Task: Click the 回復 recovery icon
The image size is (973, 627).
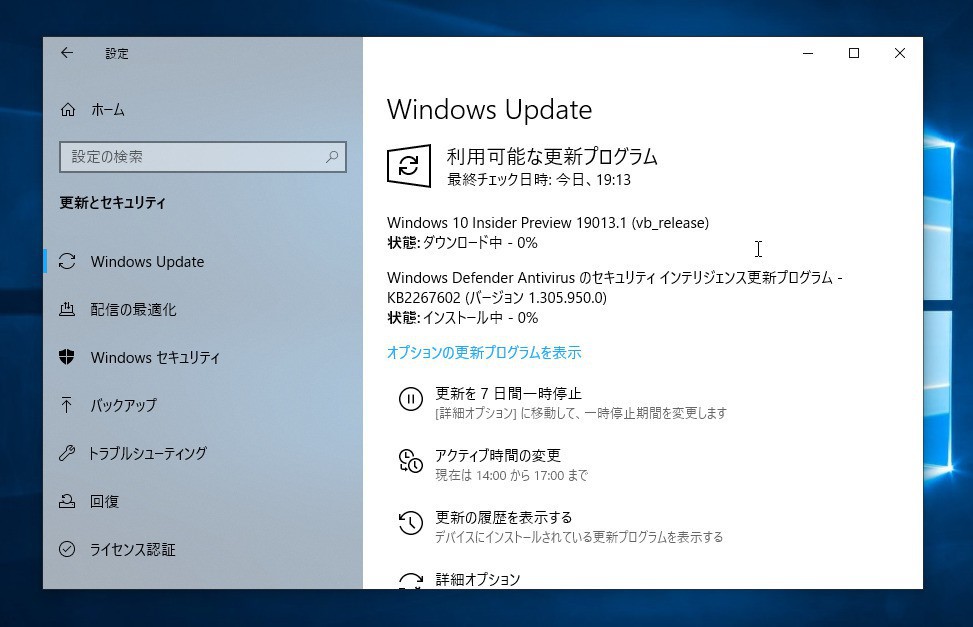Action: 67,501
